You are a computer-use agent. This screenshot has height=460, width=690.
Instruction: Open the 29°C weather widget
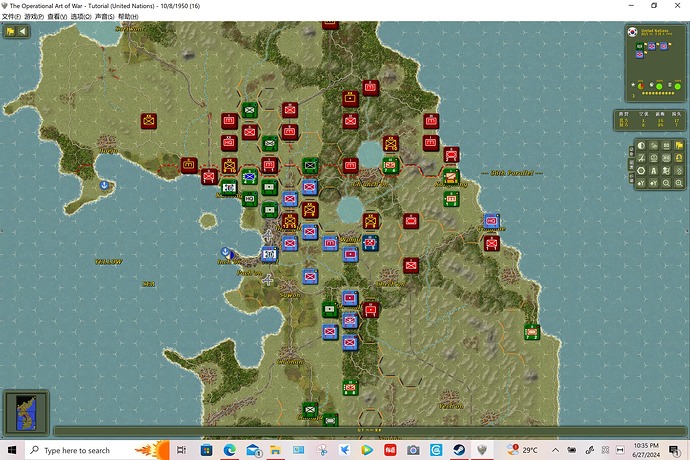point(522,450)
